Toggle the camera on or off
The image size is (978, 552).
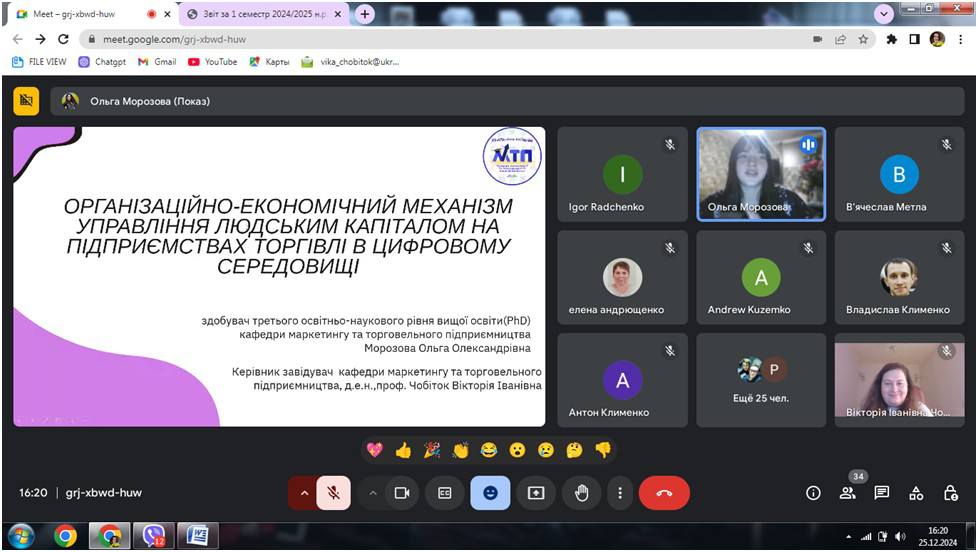(402, 493)
